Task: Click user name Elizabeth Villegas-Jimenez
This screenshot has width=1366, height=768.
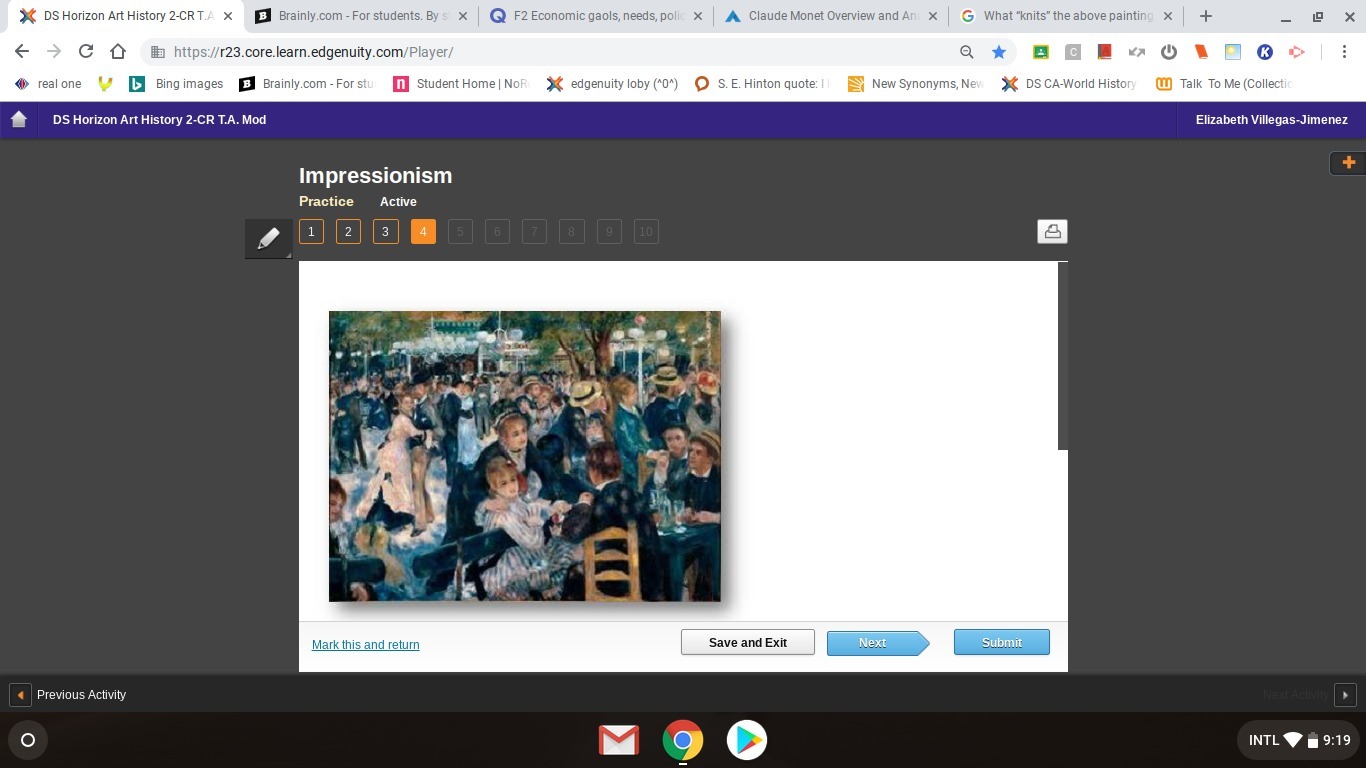Action: tap(1272, 120)
